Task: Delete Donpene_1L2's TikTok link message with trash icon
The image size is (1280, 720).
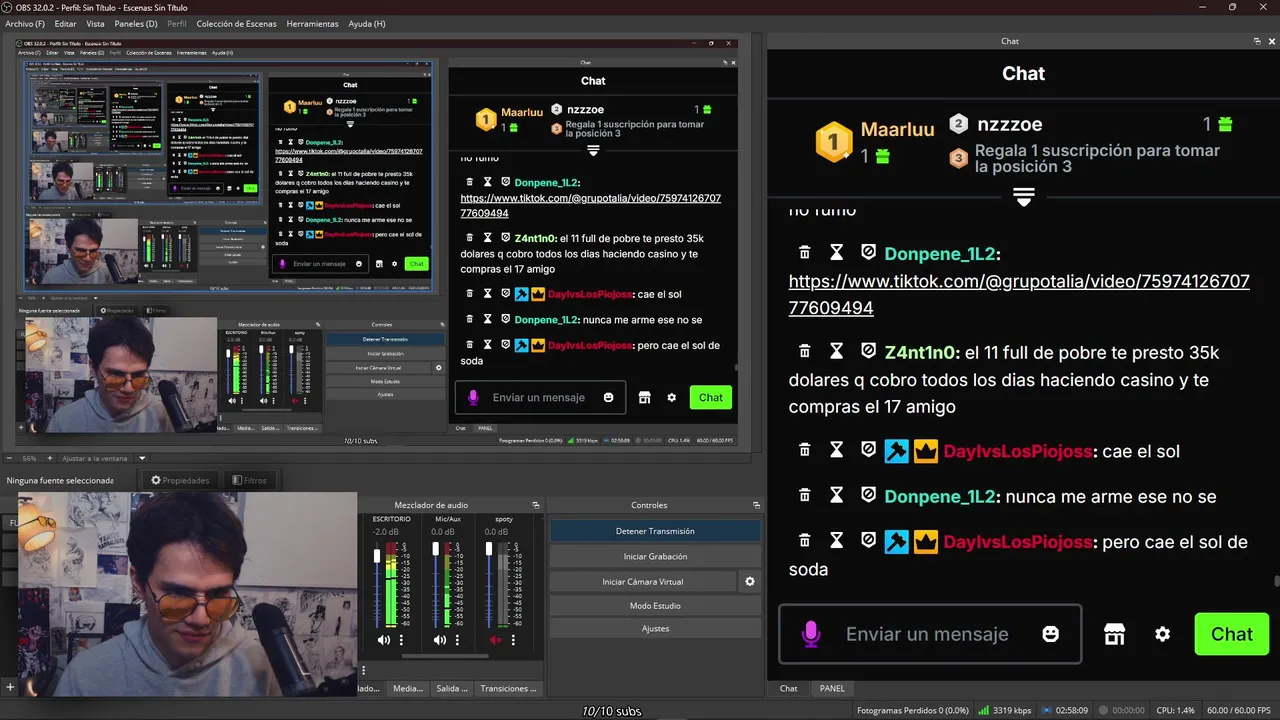Action: [804, 254]
